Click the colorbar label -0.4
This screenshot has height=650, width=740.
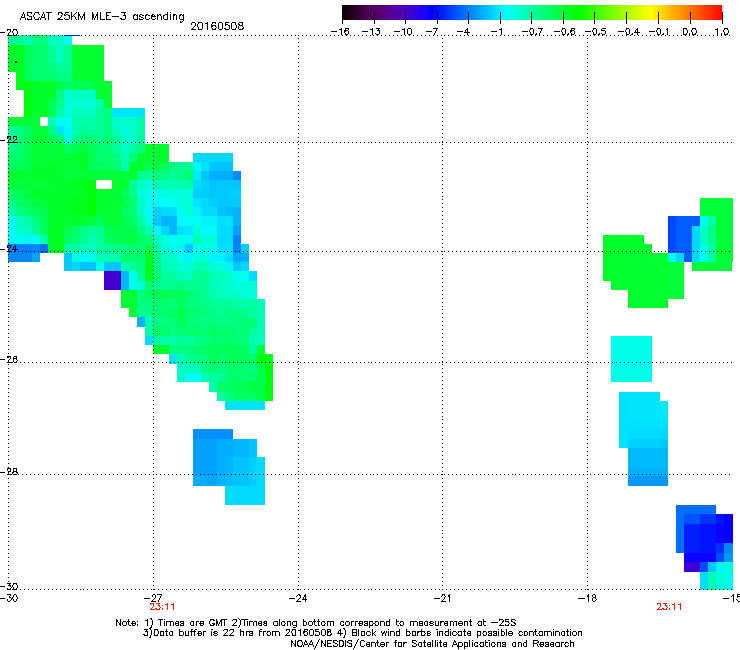tap(628, 32)
